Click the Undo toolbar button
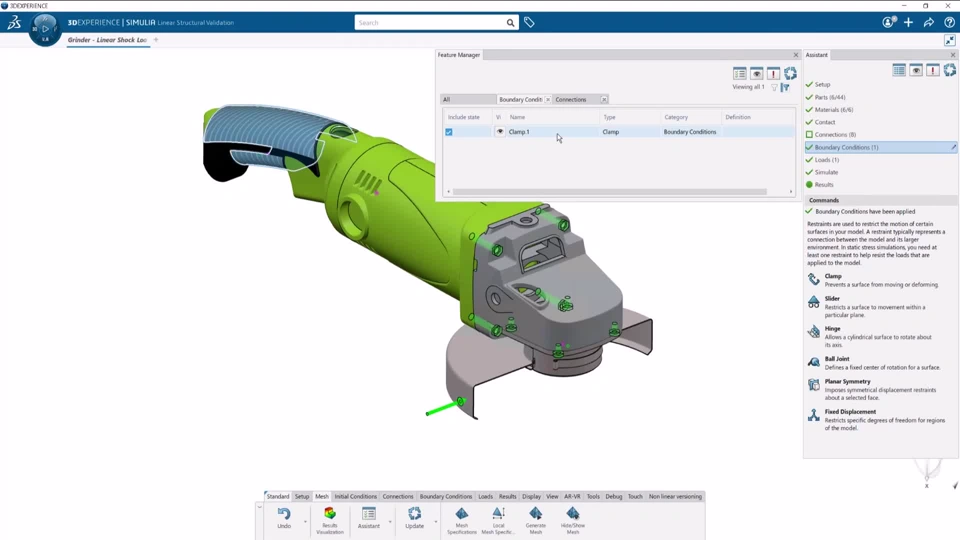 (284, 518)
